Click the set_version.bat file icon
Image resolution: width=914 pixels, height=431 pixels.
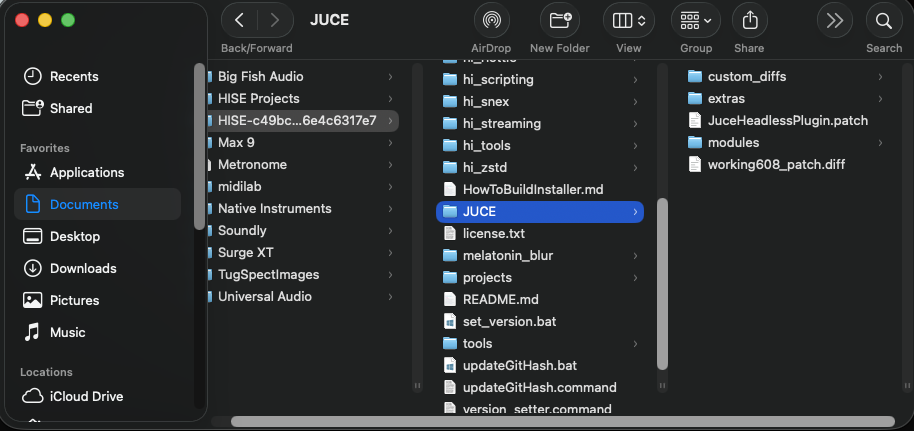pos(450,321)
